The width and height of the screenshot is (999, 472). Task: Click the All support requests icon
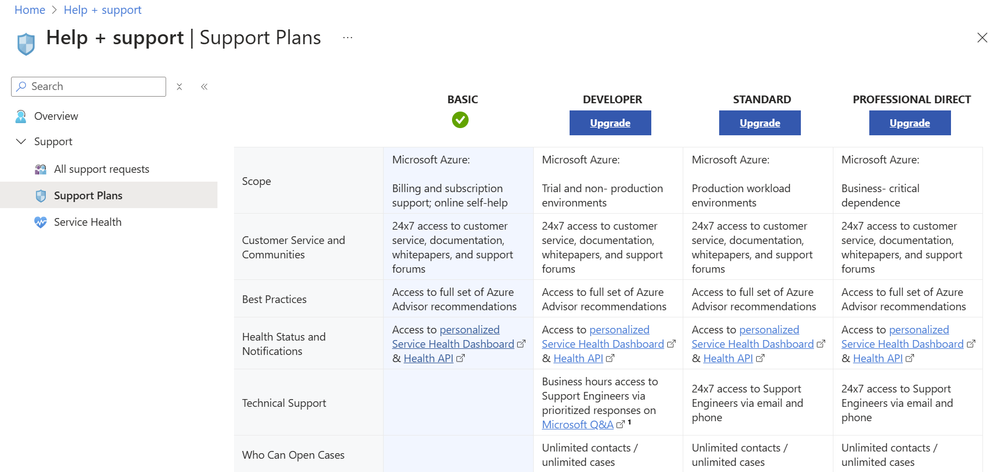tap(40, 169)
